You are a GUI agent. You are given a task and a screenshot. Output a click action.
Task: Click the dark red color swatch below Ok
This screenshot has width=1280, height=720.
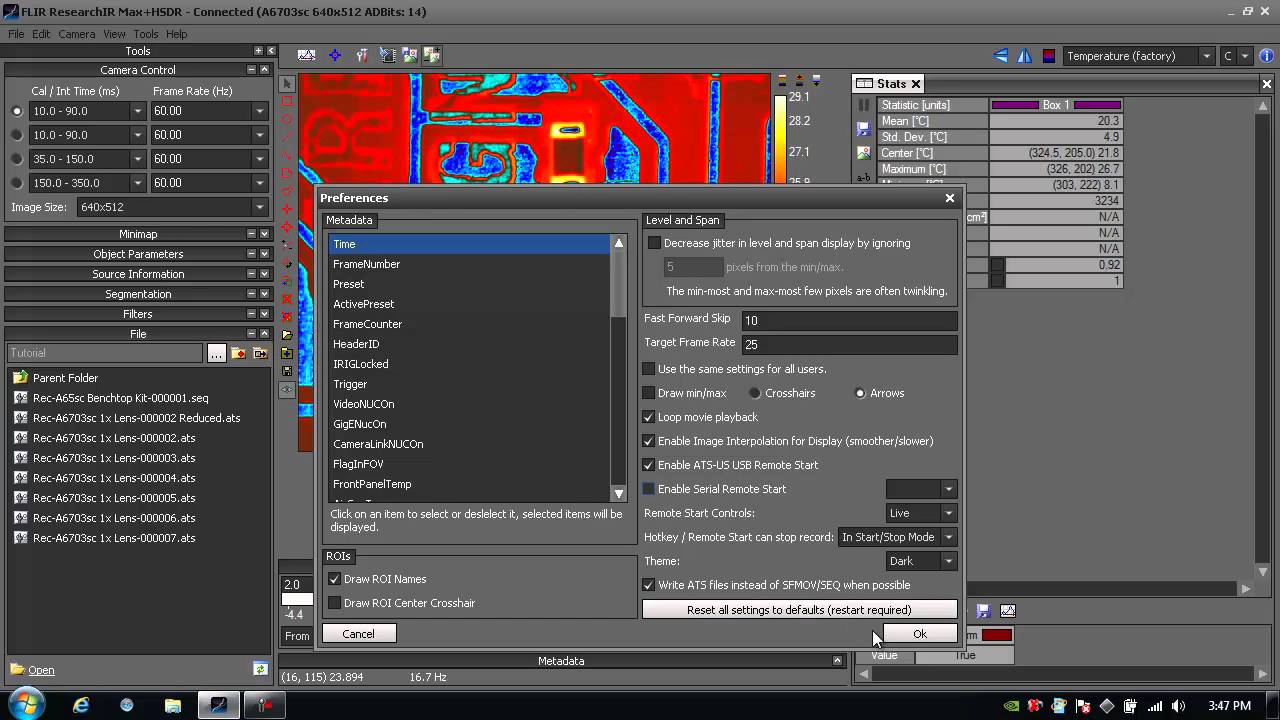pyautogui.click(x=997, y=635)
